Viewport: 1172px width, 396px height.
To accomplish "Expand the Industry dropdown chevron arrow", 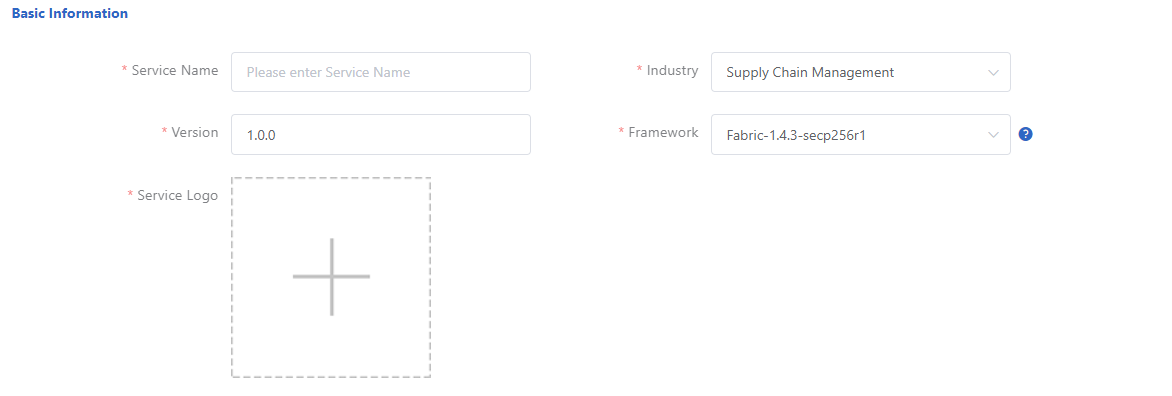I will (993, 72).
